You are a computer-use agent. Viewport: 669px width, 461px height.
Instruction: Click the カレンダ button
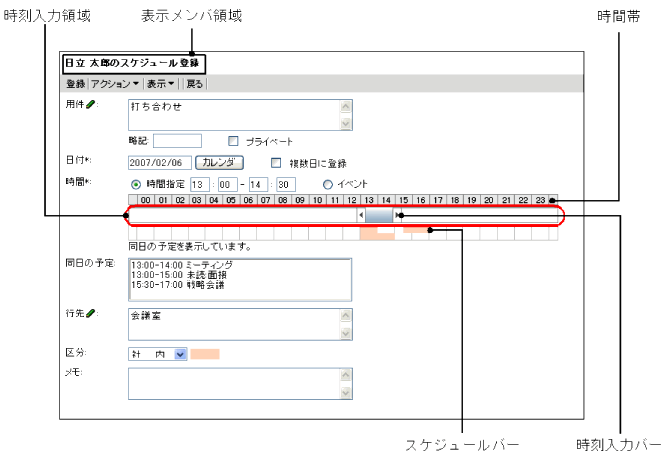click(219, 162)
